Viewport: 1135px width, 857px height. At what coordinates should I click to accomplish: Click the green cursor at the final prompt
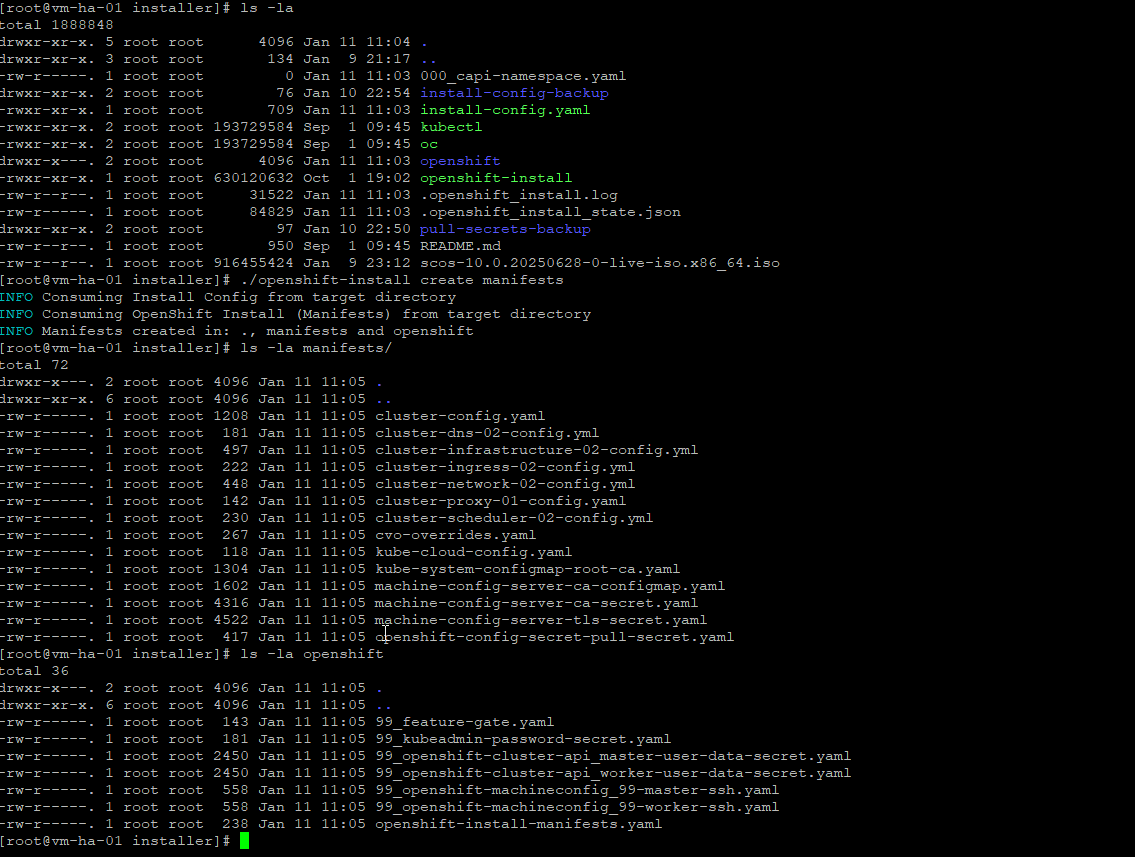click(x=244, y=841)
